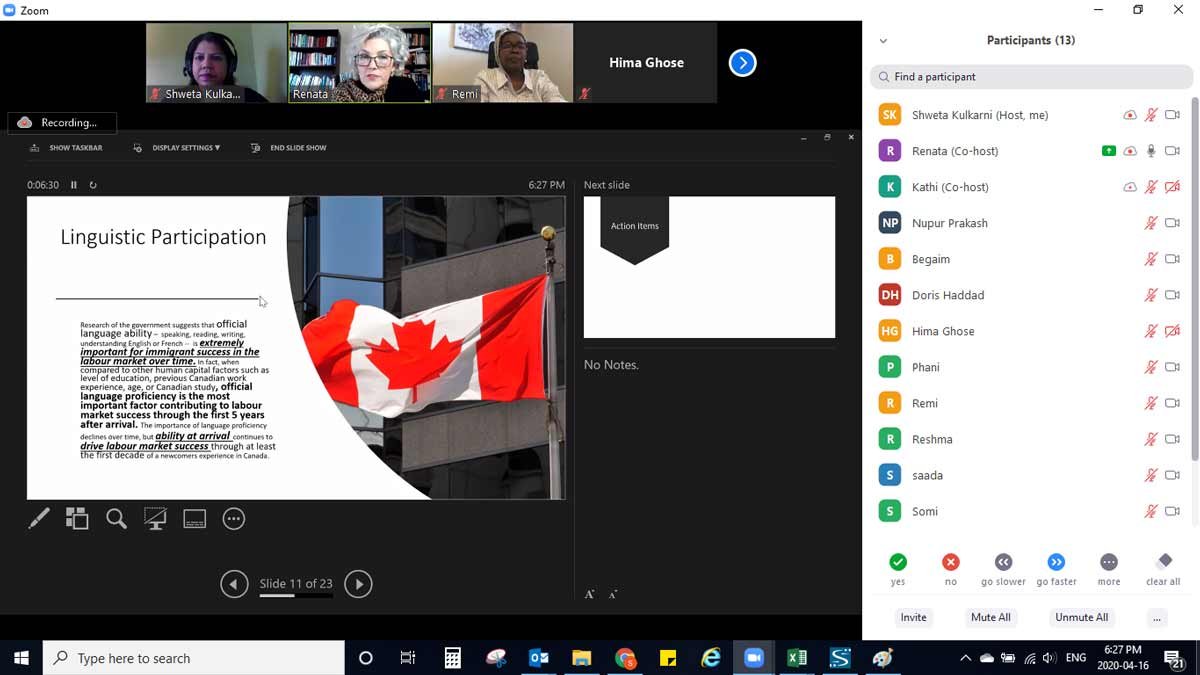1200x675 pixels.
Task: Open more slide show options ellipsis
Action: coord(234,518)
